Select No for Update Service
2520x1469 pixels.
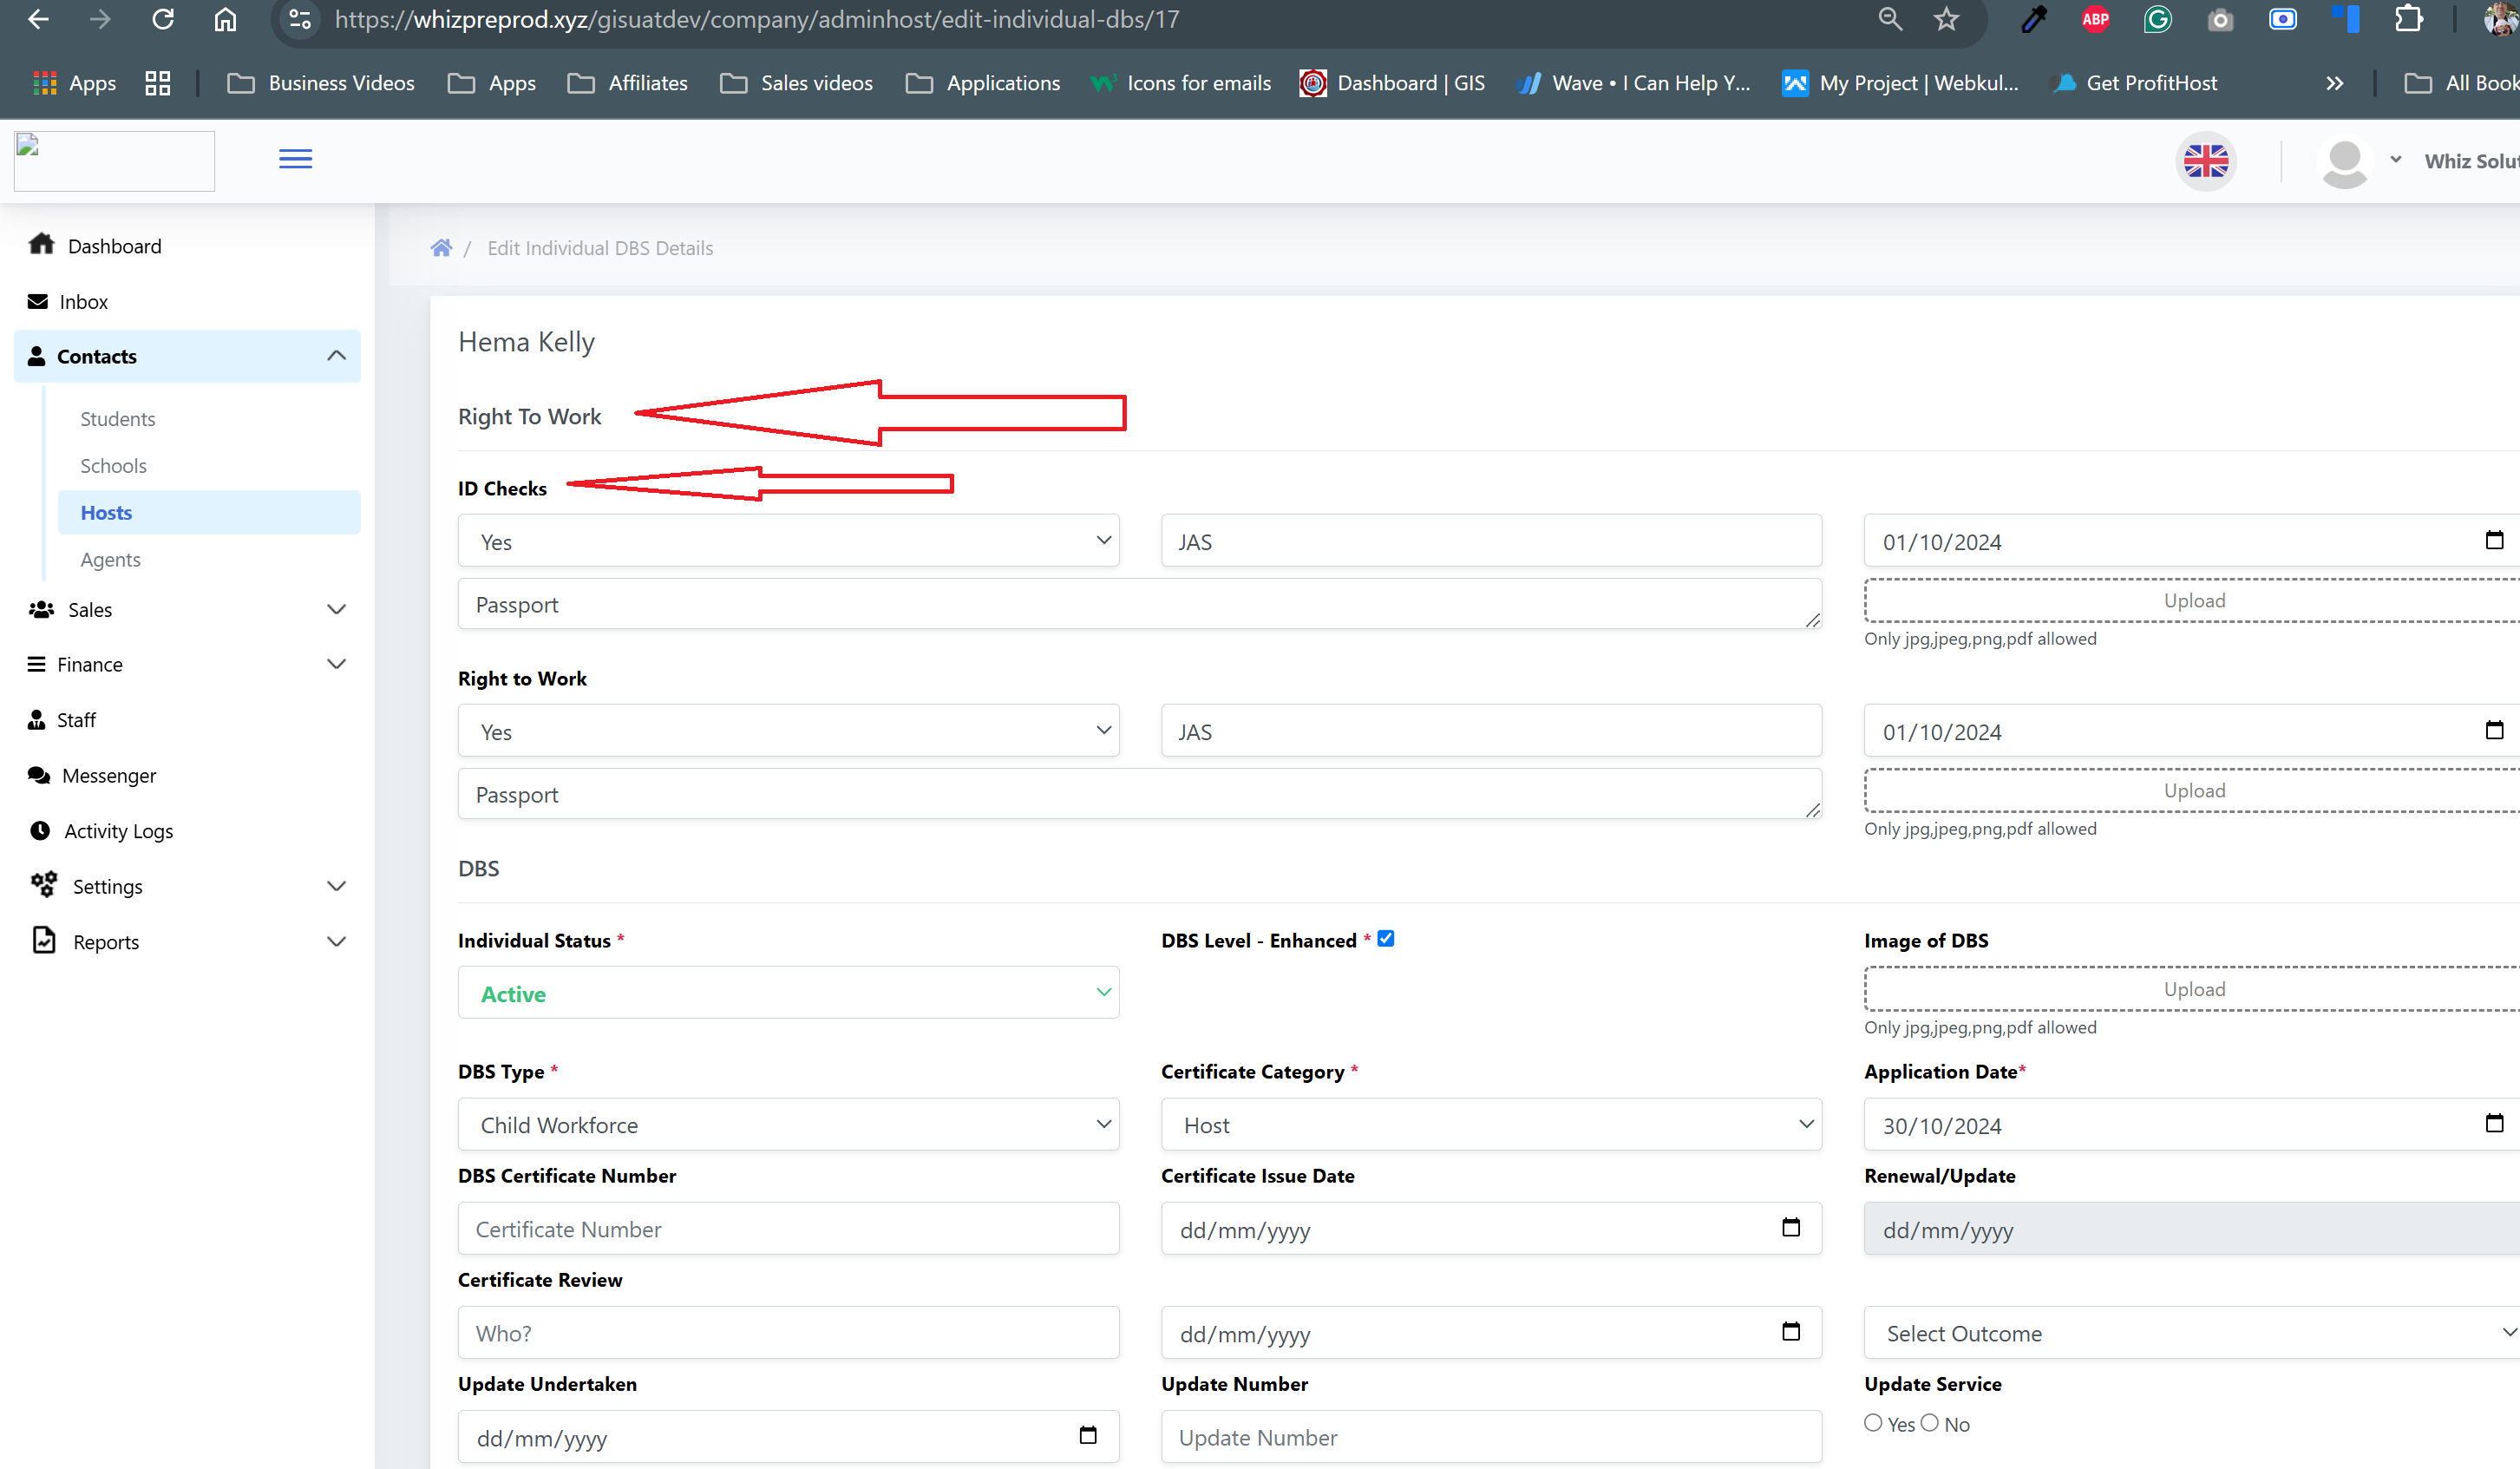pyautogui.click(x=1930, y=1422)
